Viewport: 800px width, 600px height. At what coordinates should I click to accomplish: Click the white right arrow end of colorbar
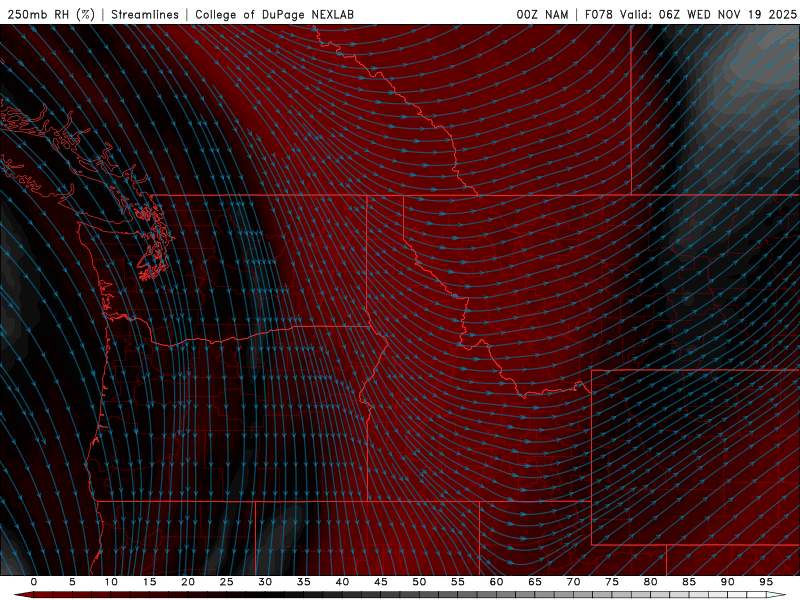pos(777,595)
